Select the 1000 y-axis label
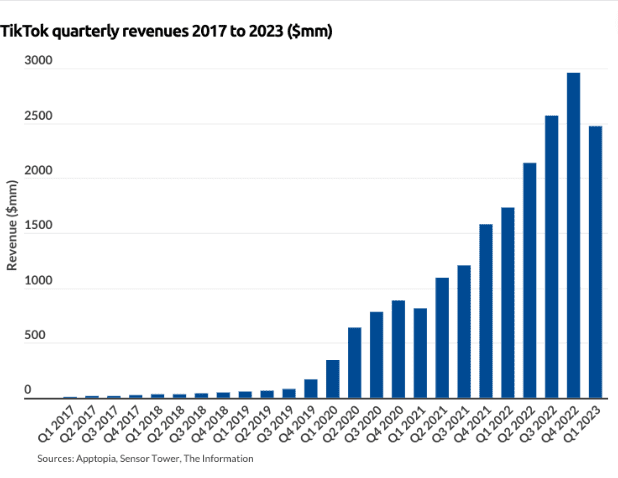The image size is (618, 478). point(38,280)
